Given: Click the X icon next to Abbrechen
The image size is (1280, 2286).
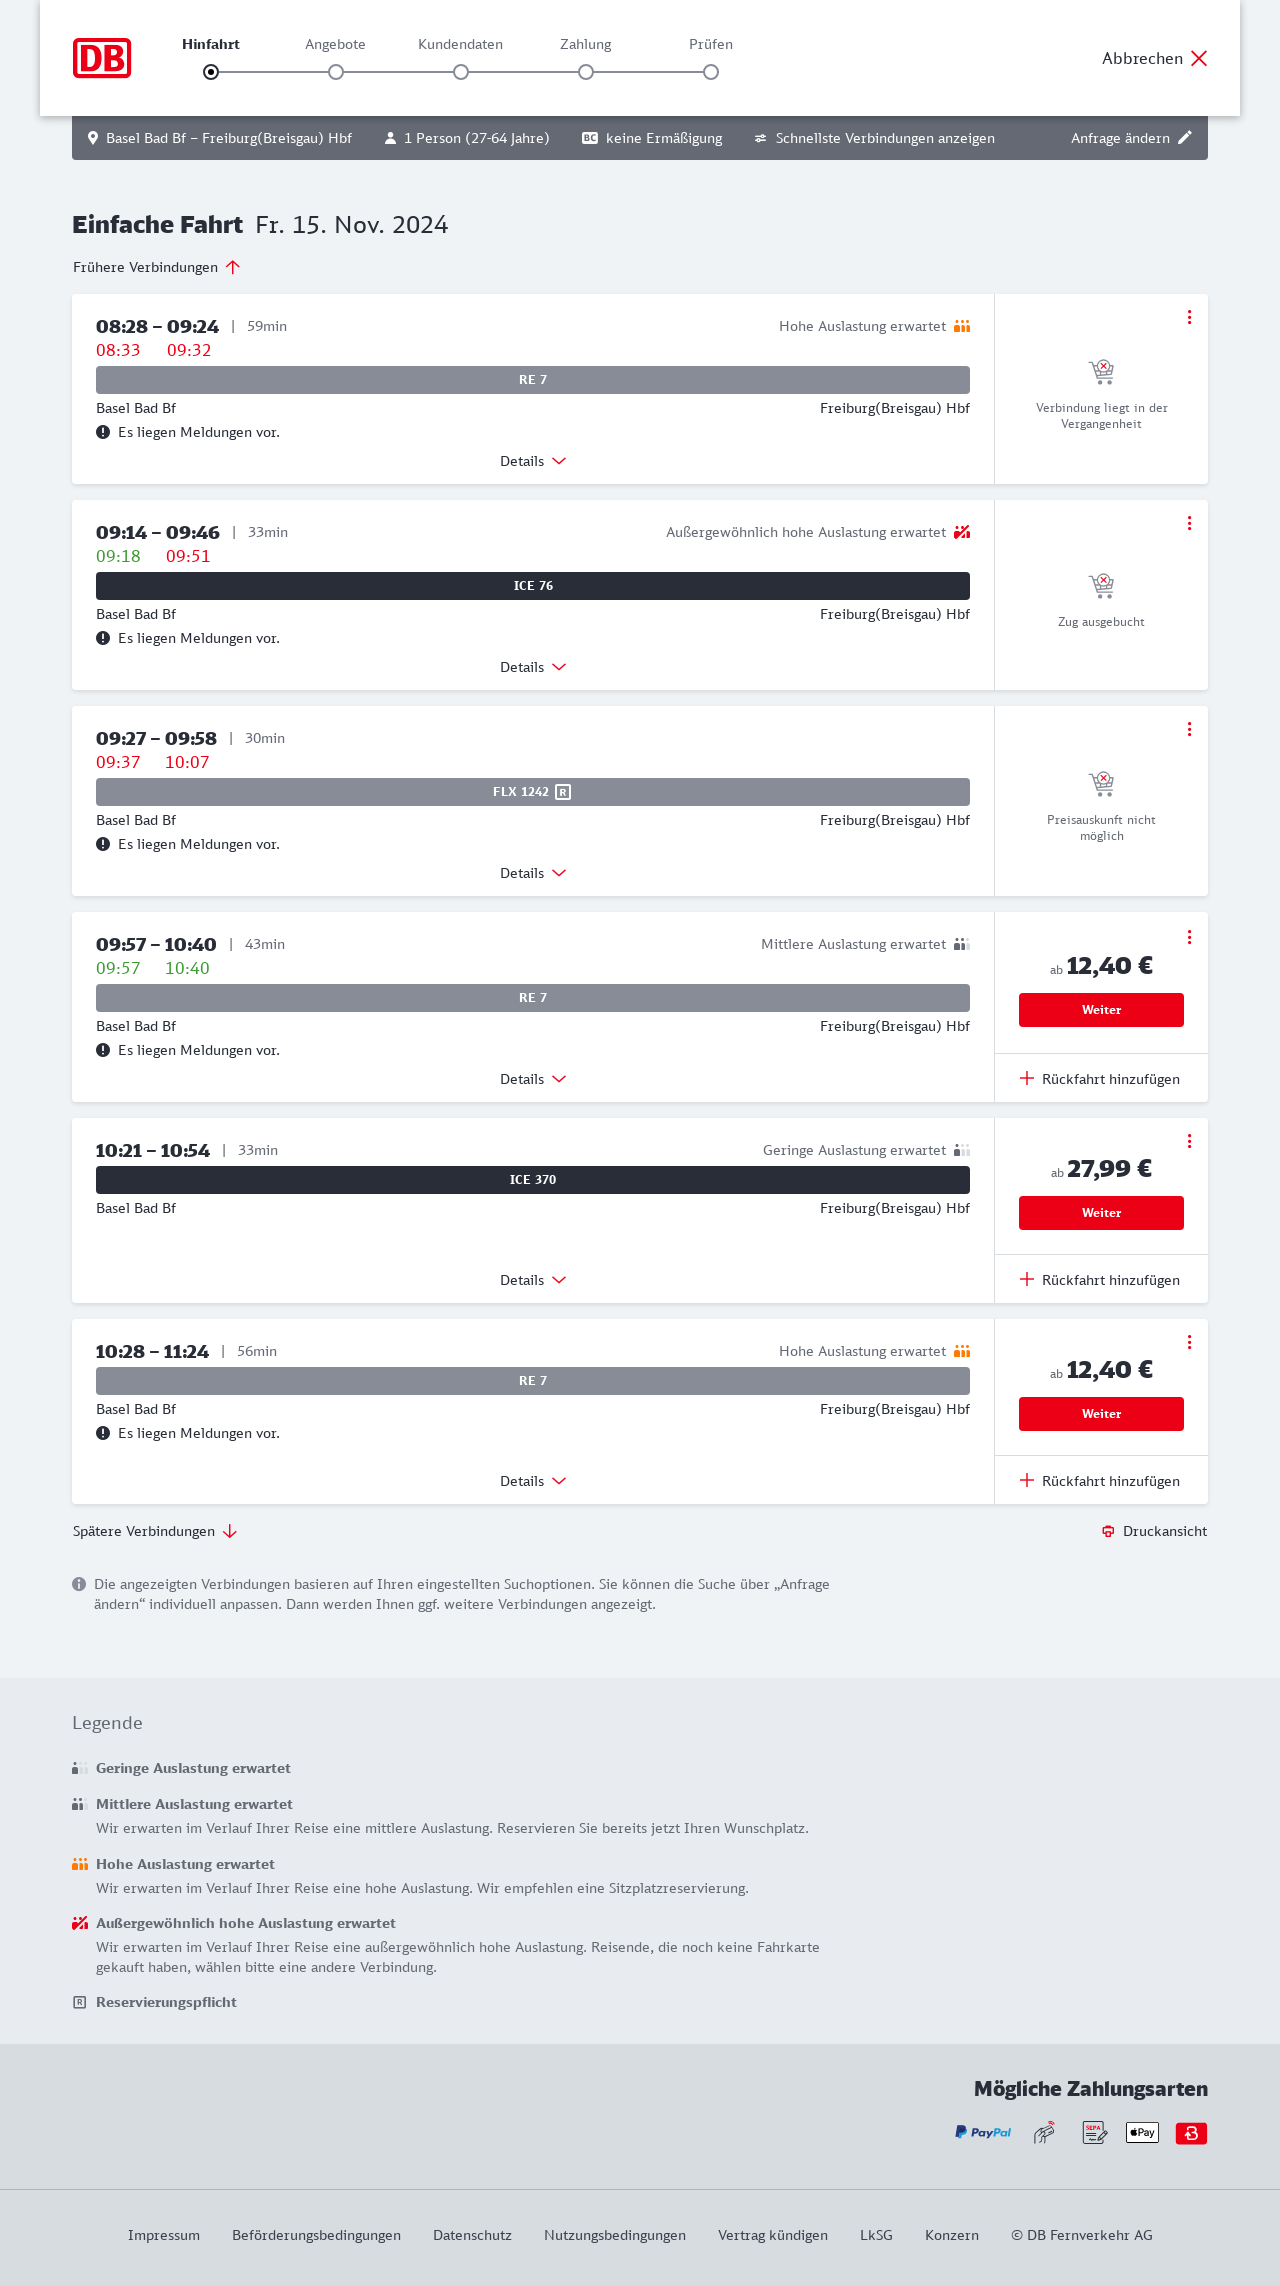Looking at the screenshot, I should (x=1199, y=58).
